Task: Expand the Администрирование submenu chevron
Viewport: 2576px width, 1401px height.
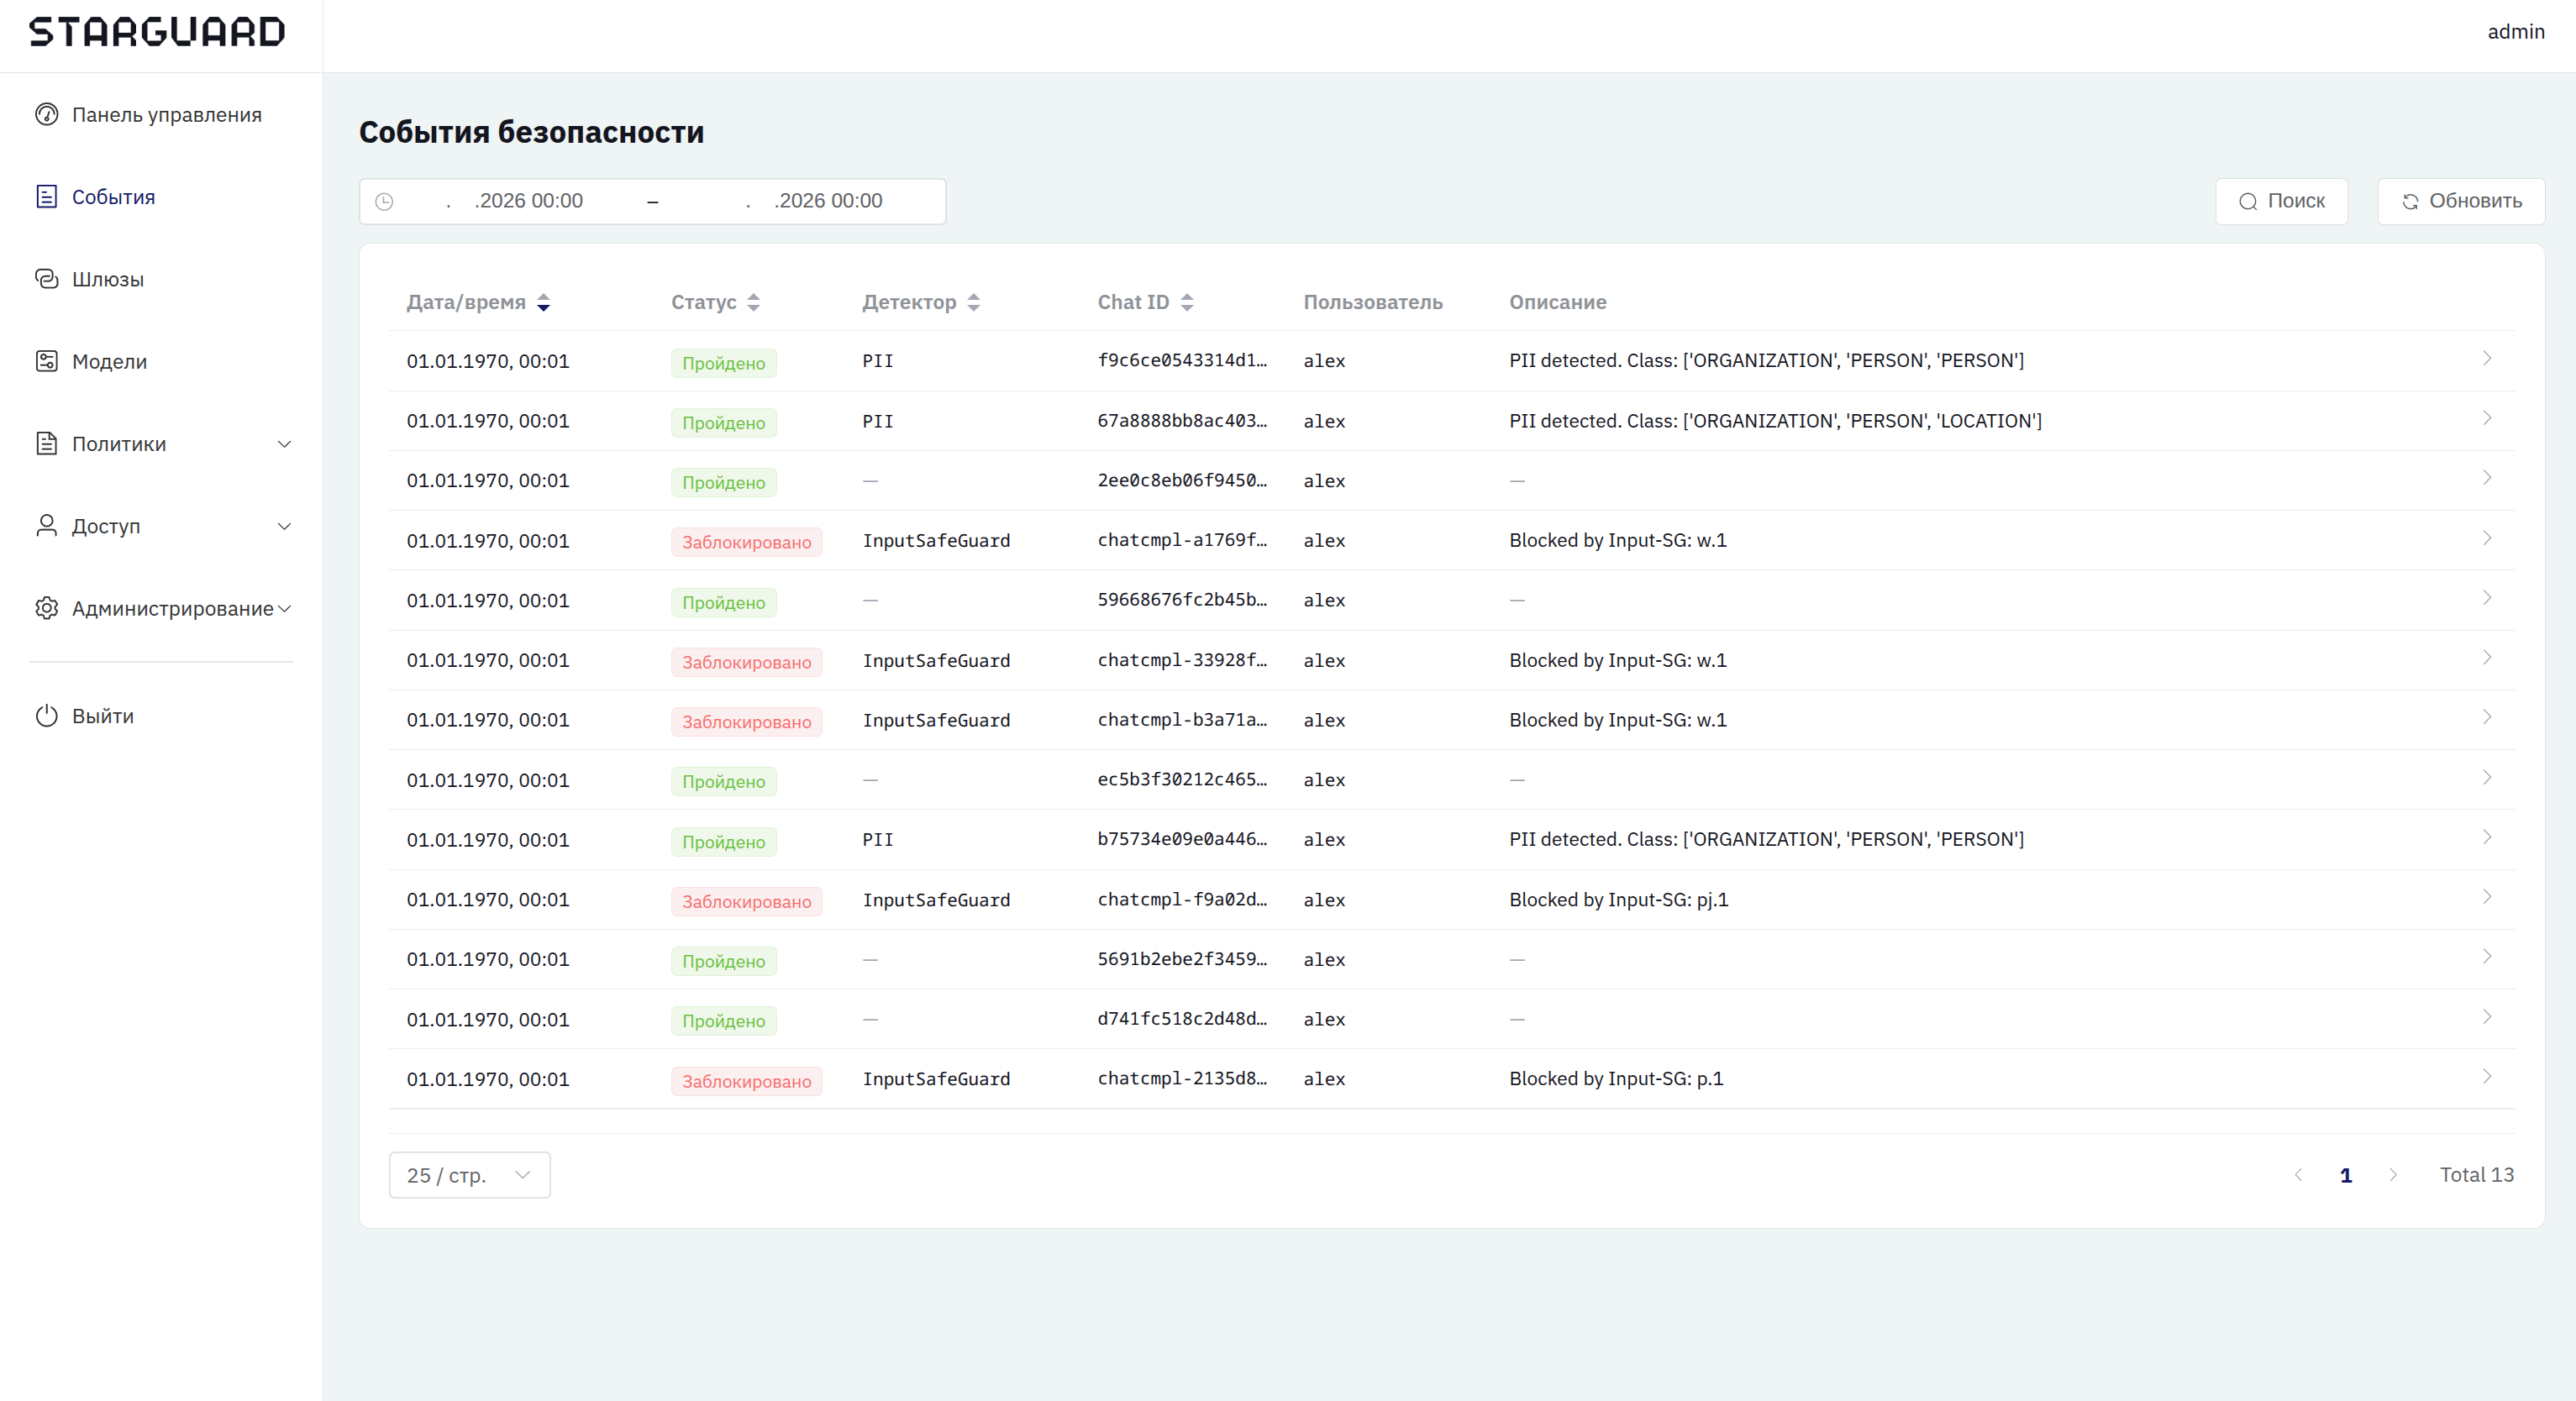Action: click(x=284, y=609)
